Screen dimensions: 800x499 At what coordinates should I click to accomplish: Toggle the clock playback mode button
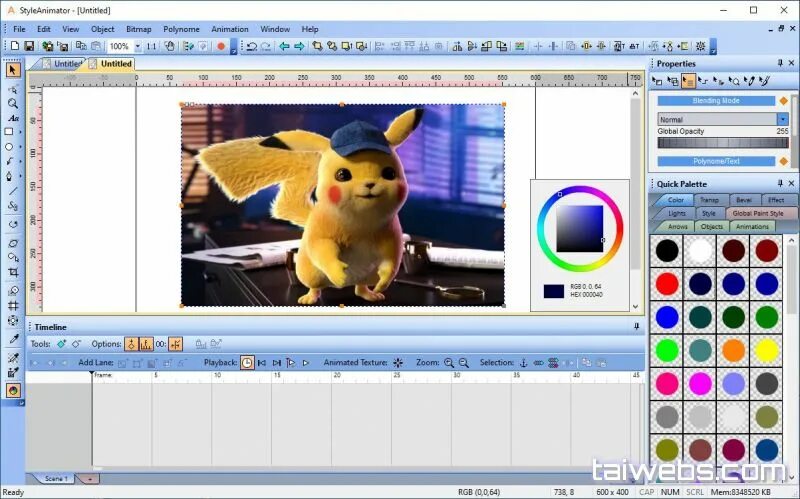tap(247, 363)
